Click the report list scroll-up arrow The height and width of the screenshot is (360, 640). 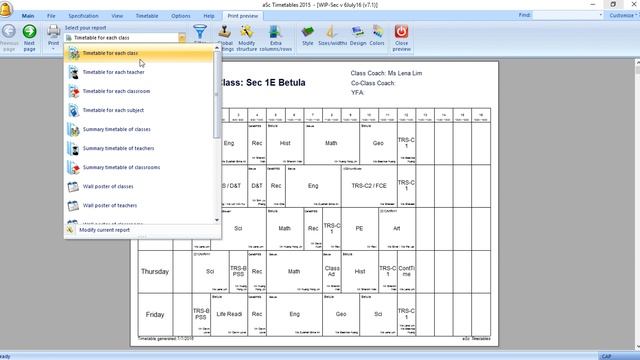[217, 48]
